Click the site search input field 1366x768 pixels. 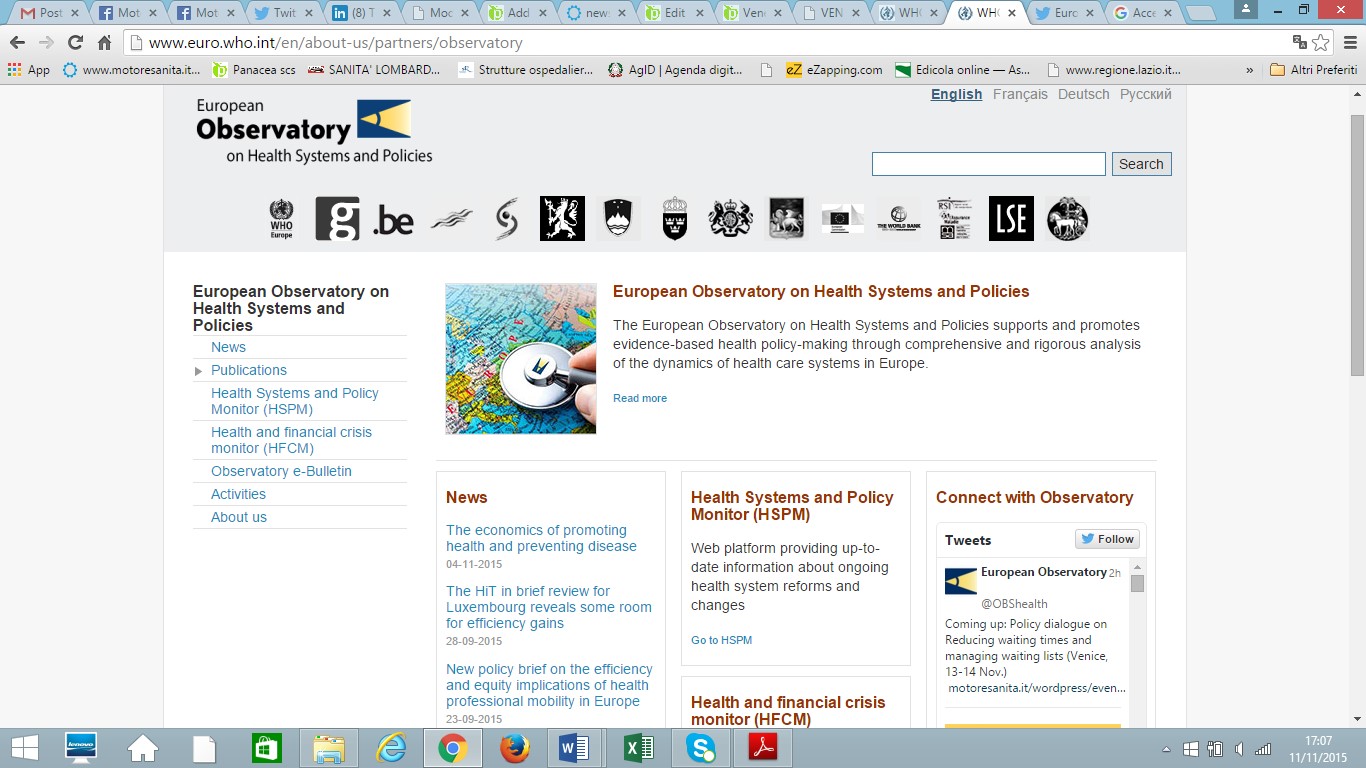point(988,164)
